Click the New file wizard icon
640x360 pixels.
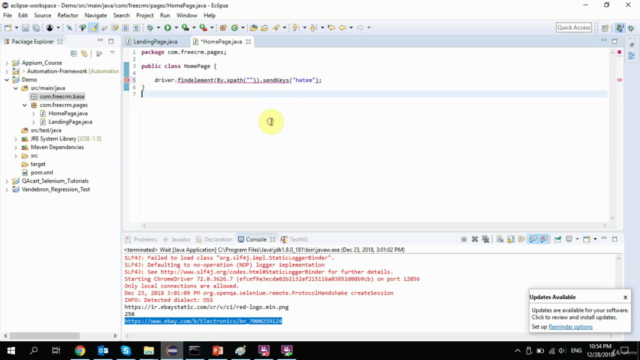tap(8, 28)
